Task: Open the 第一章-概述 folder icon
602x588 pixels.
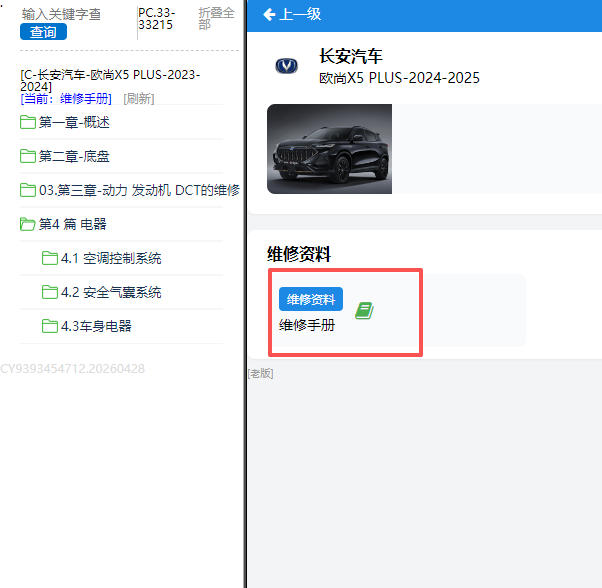Action: click(28, 122)
